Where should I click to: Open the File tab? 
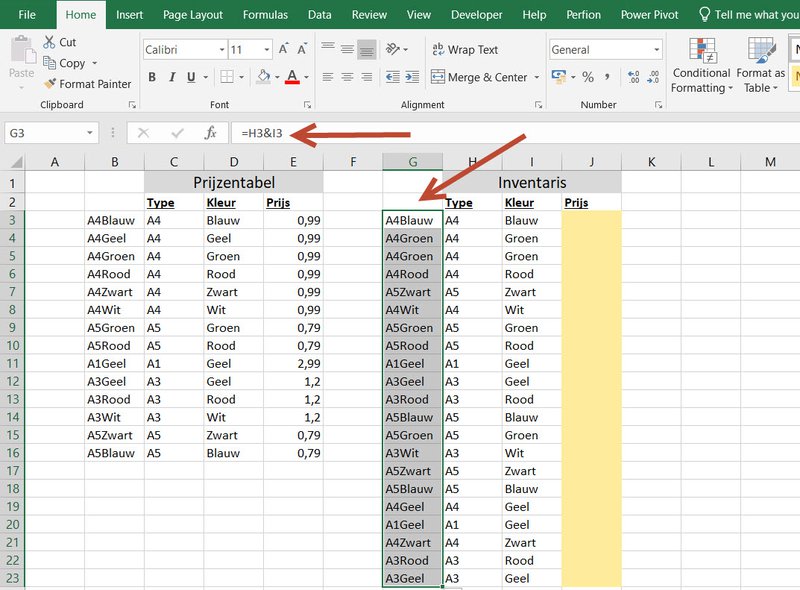(x=27, y=15)
